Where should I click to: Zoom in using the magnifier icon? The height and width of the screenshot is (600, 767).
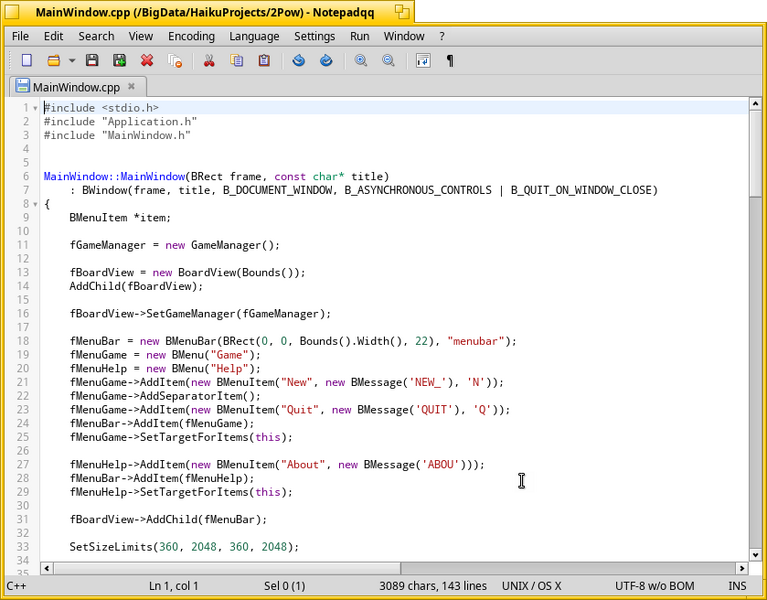[361, 61]
